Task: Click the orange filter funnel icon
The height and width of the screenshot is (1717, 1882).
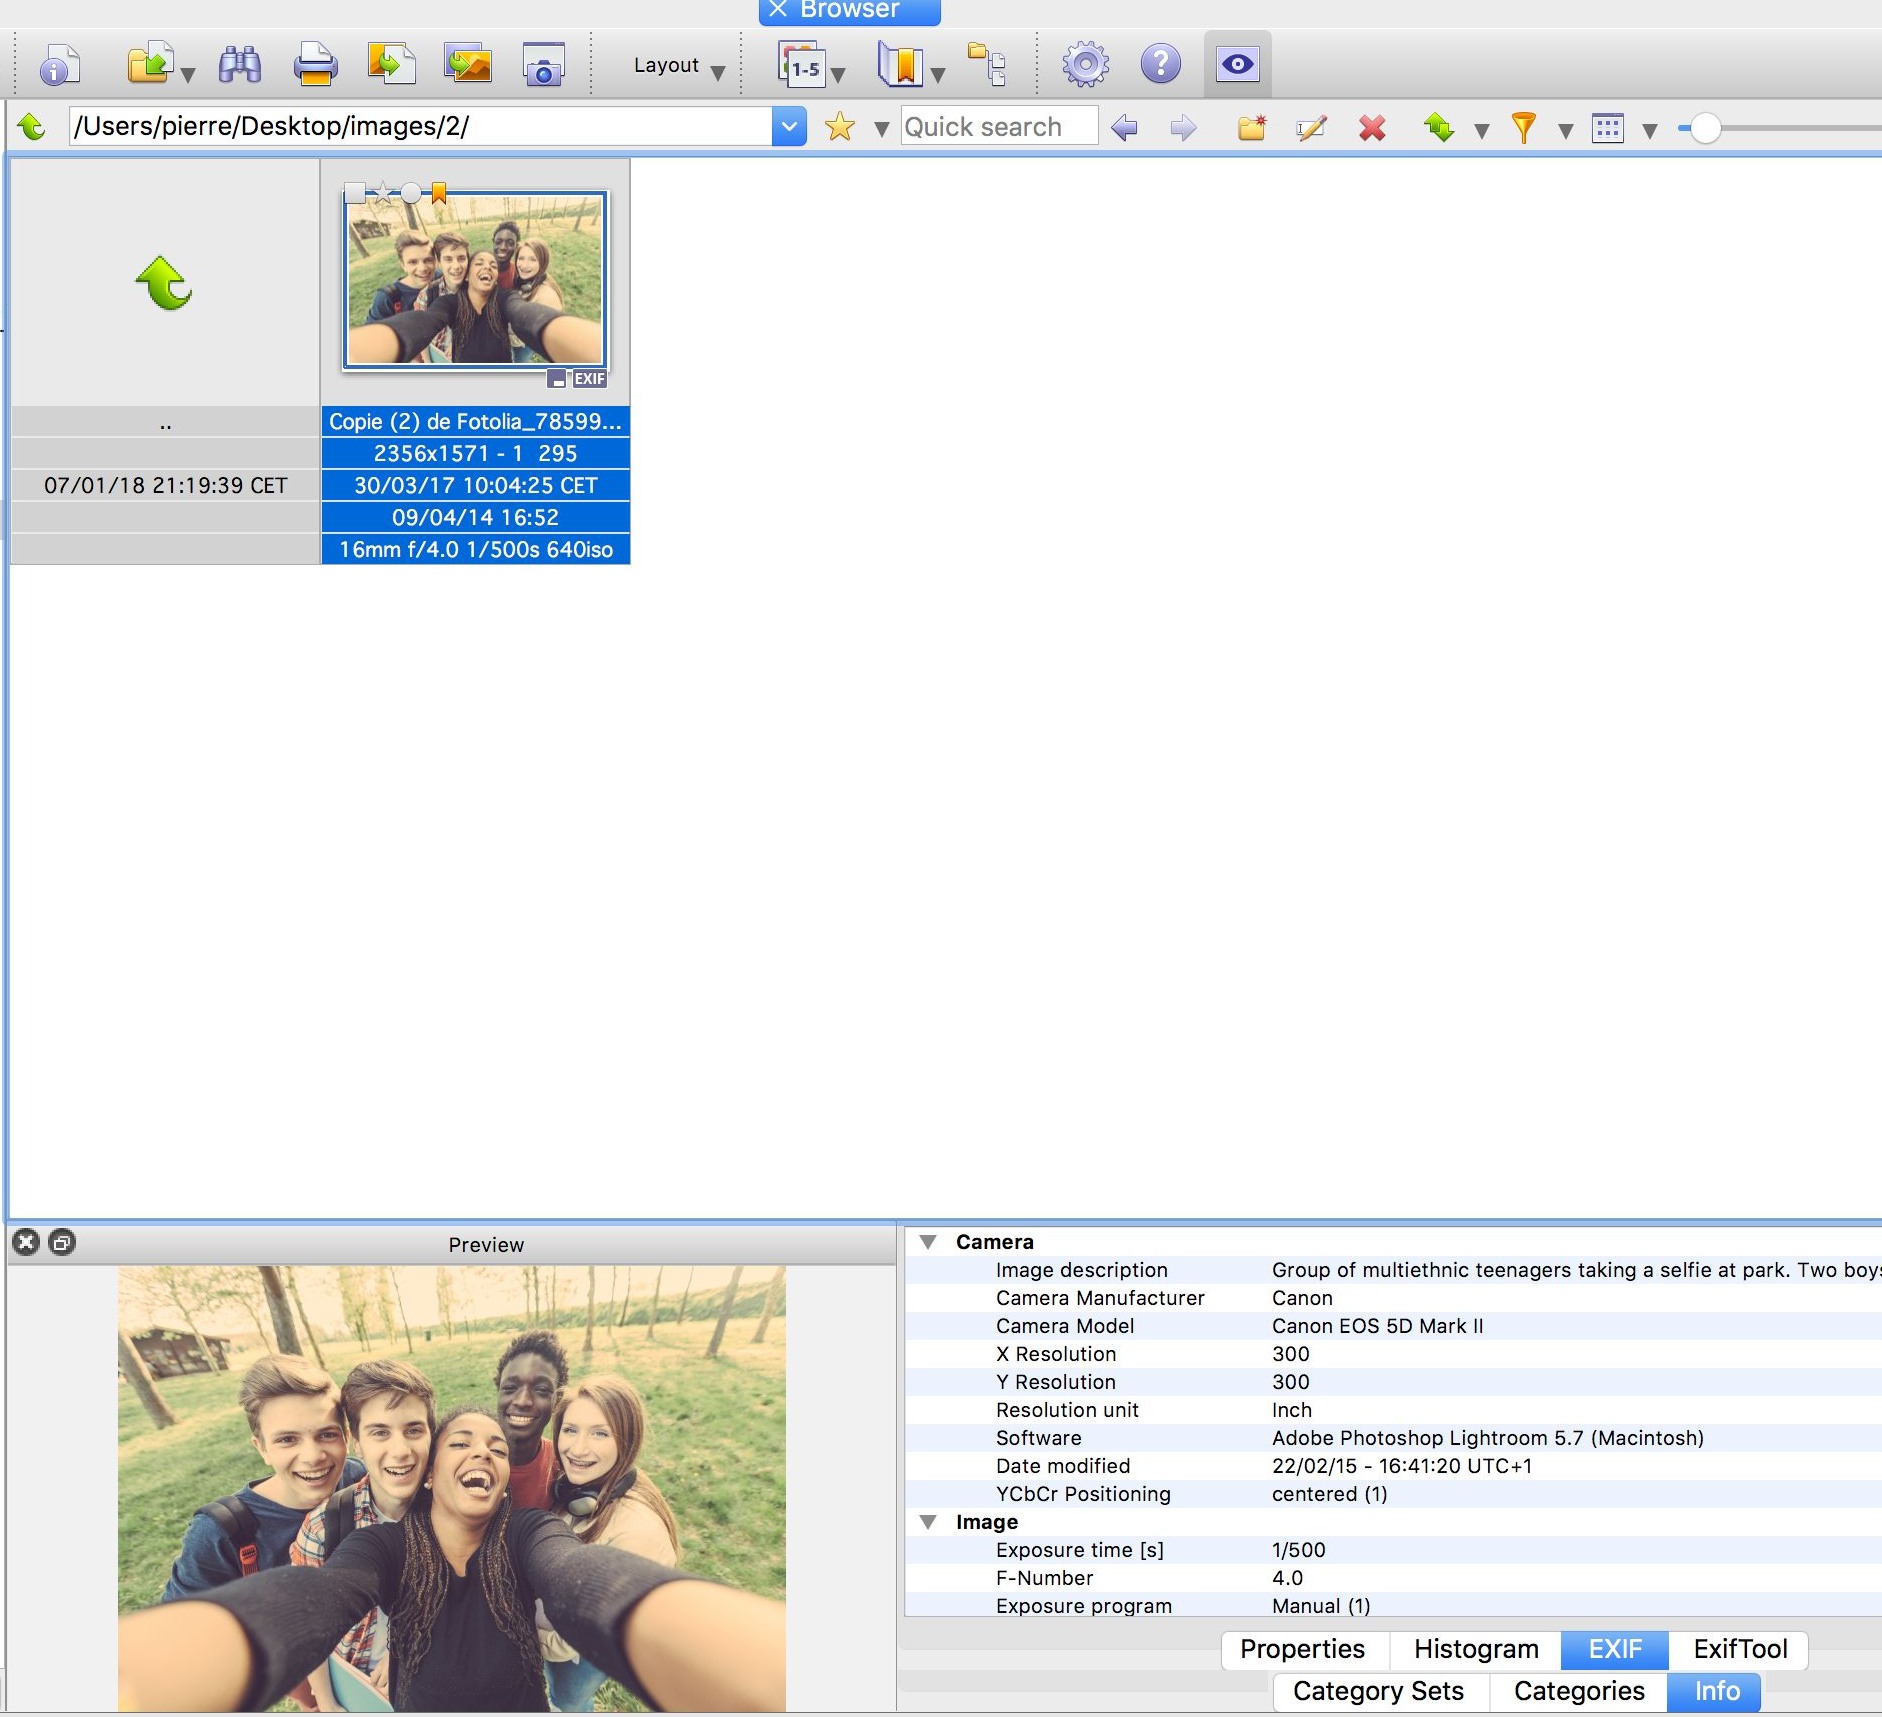Action: point(1523,128)
